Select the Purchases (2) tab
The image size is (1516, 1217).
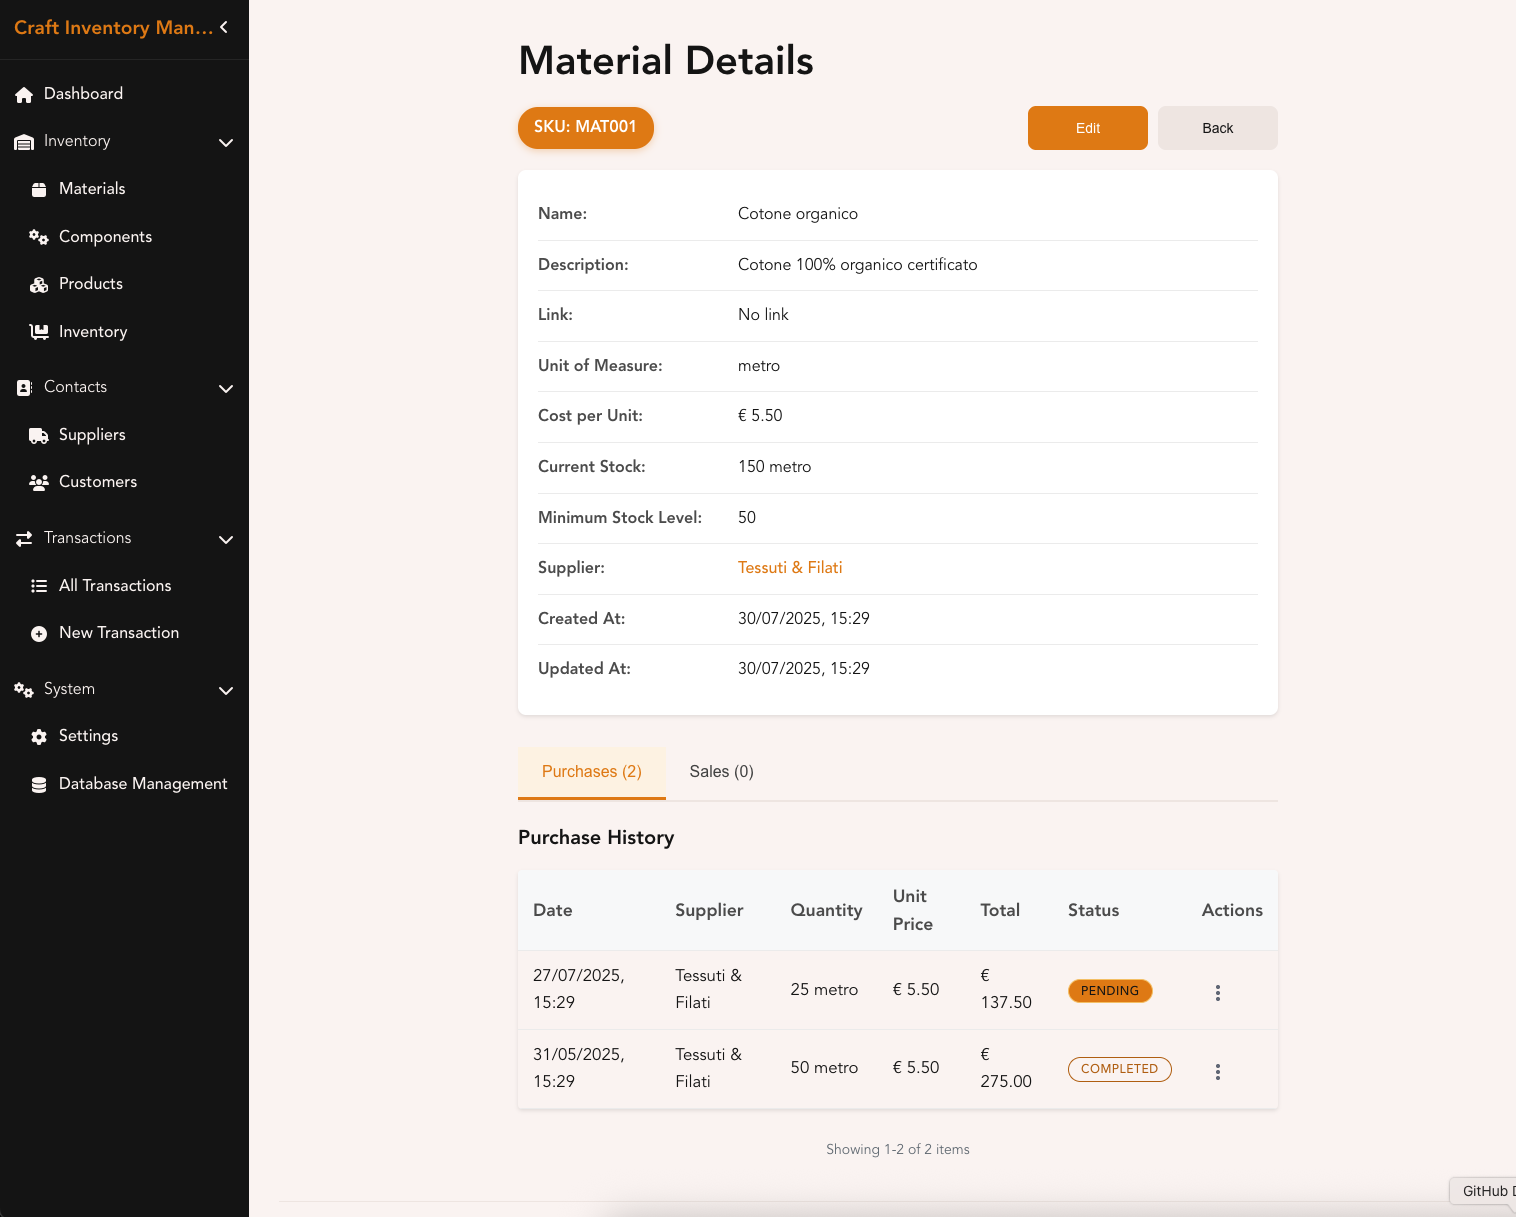pyautogui.click(x=592, y=772)
